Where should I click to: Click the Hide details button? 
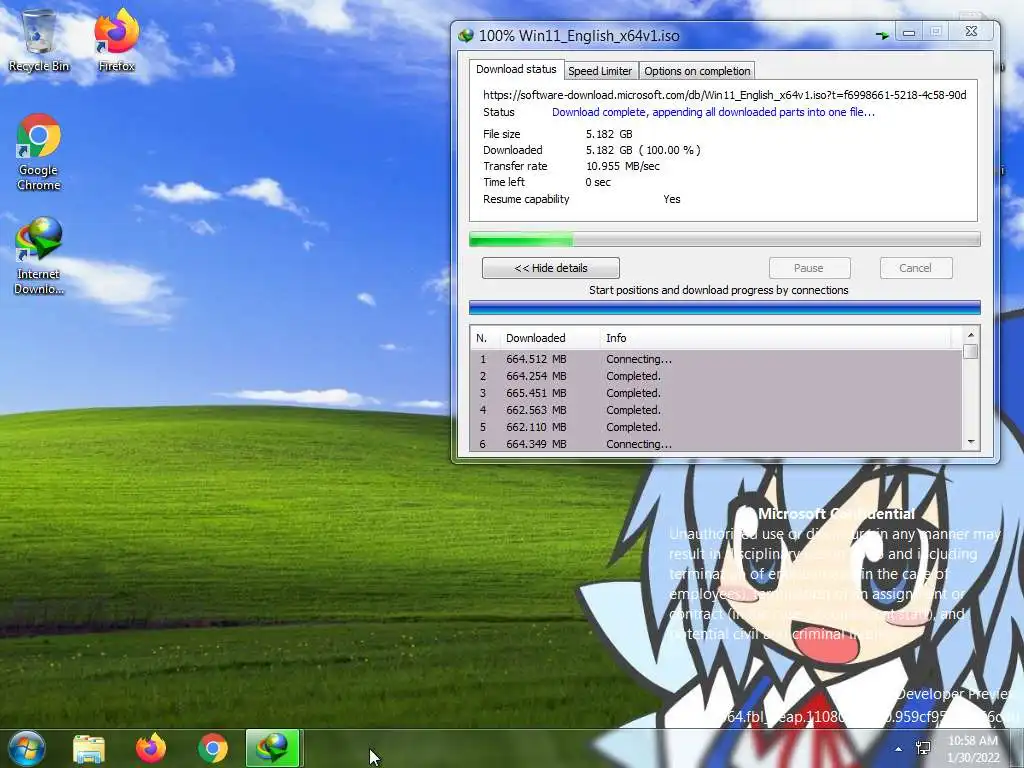pos(551,268)
